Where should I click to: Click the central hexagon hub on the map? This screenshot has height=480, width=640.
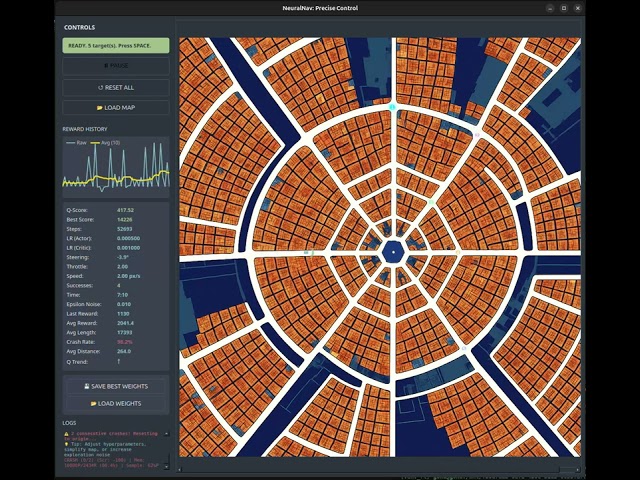coord(394,253)
